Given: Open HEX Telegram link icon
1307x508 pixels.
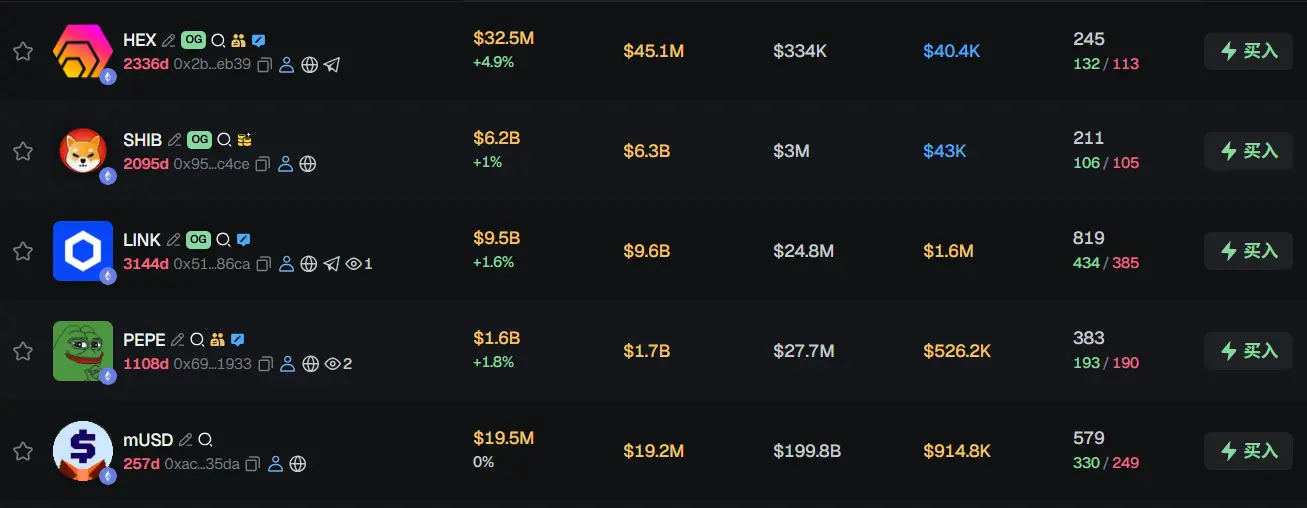Looking at the screenshot, I should (x=332, y=64).
